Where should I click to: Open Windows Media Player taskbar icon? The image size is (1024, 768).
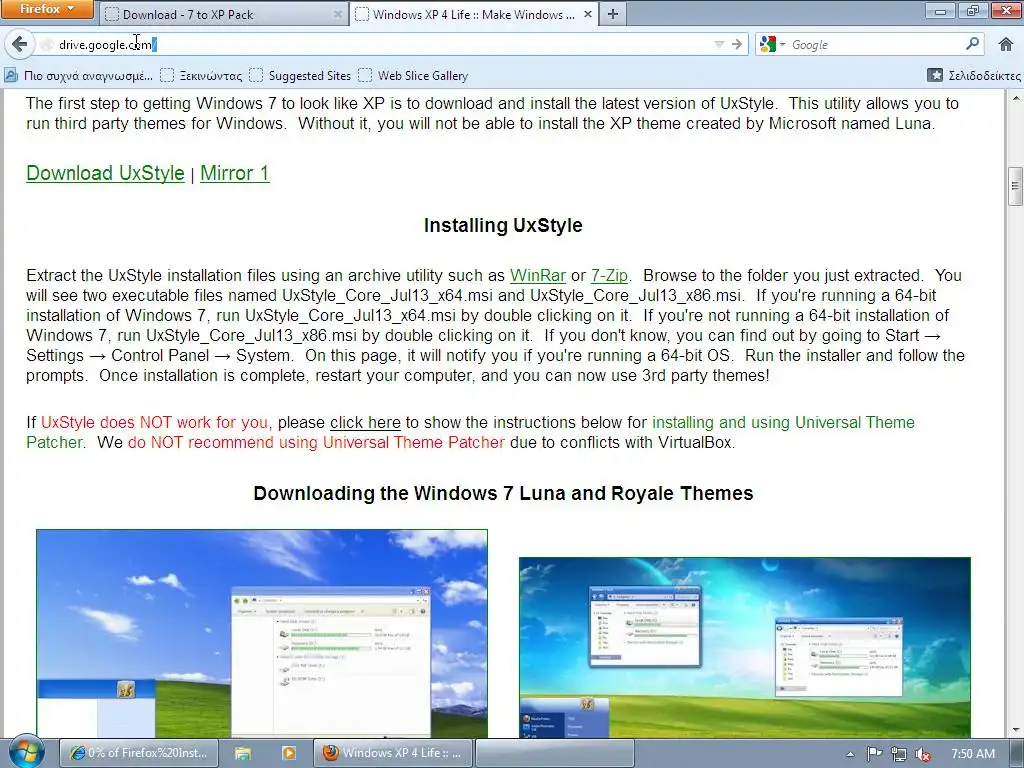point(288,753)
